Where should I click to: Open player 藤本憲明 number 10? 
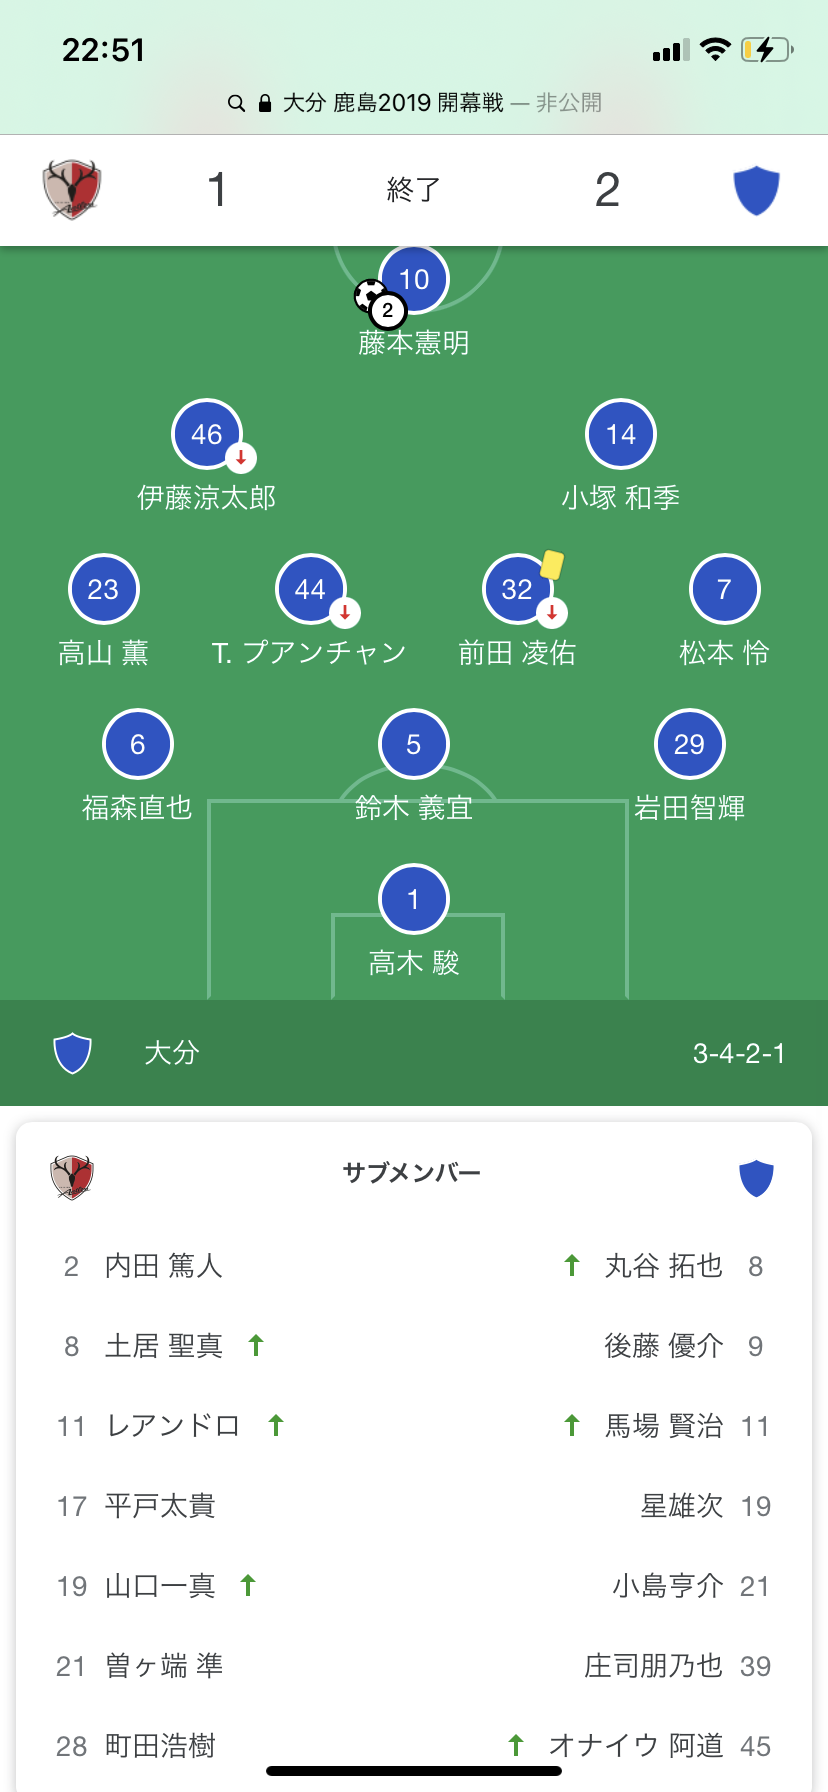[414, 280]
